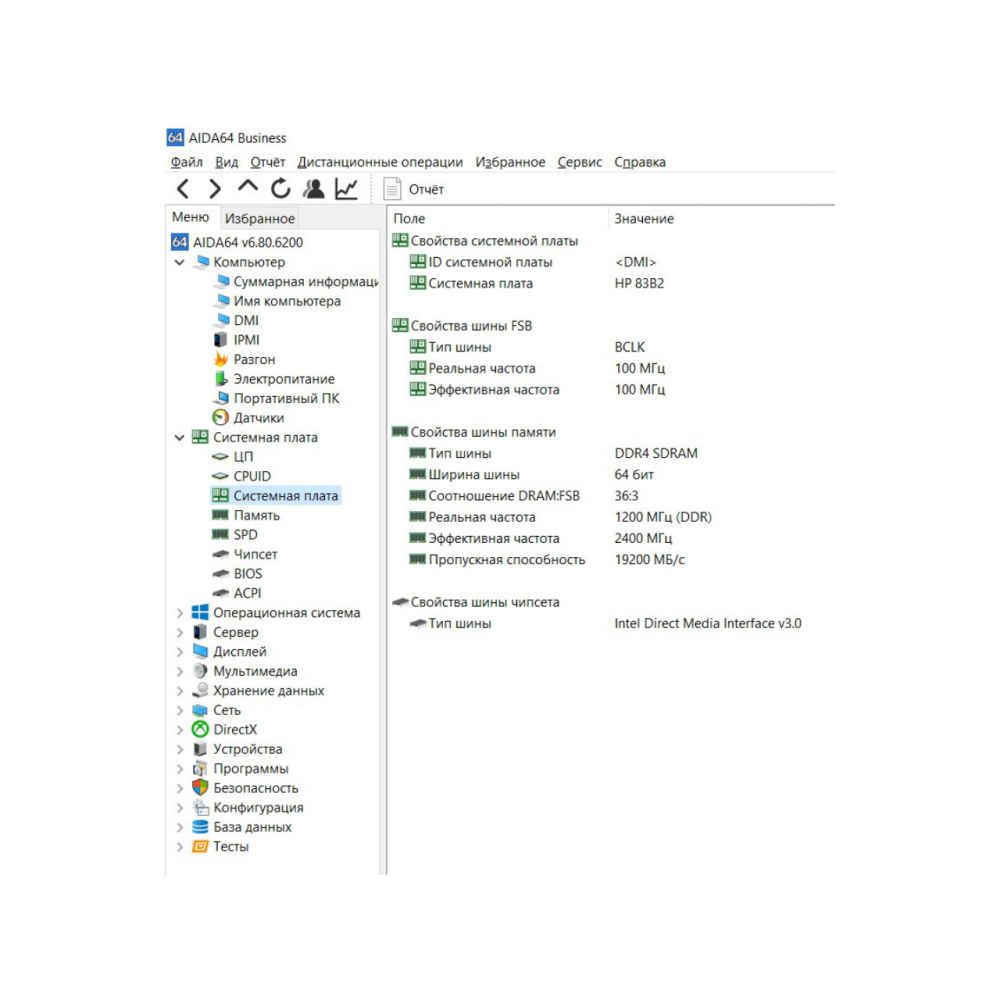Expand the Дисплей node
1000x1000 pixels.
pyautogui.click(x=180, y=652)
